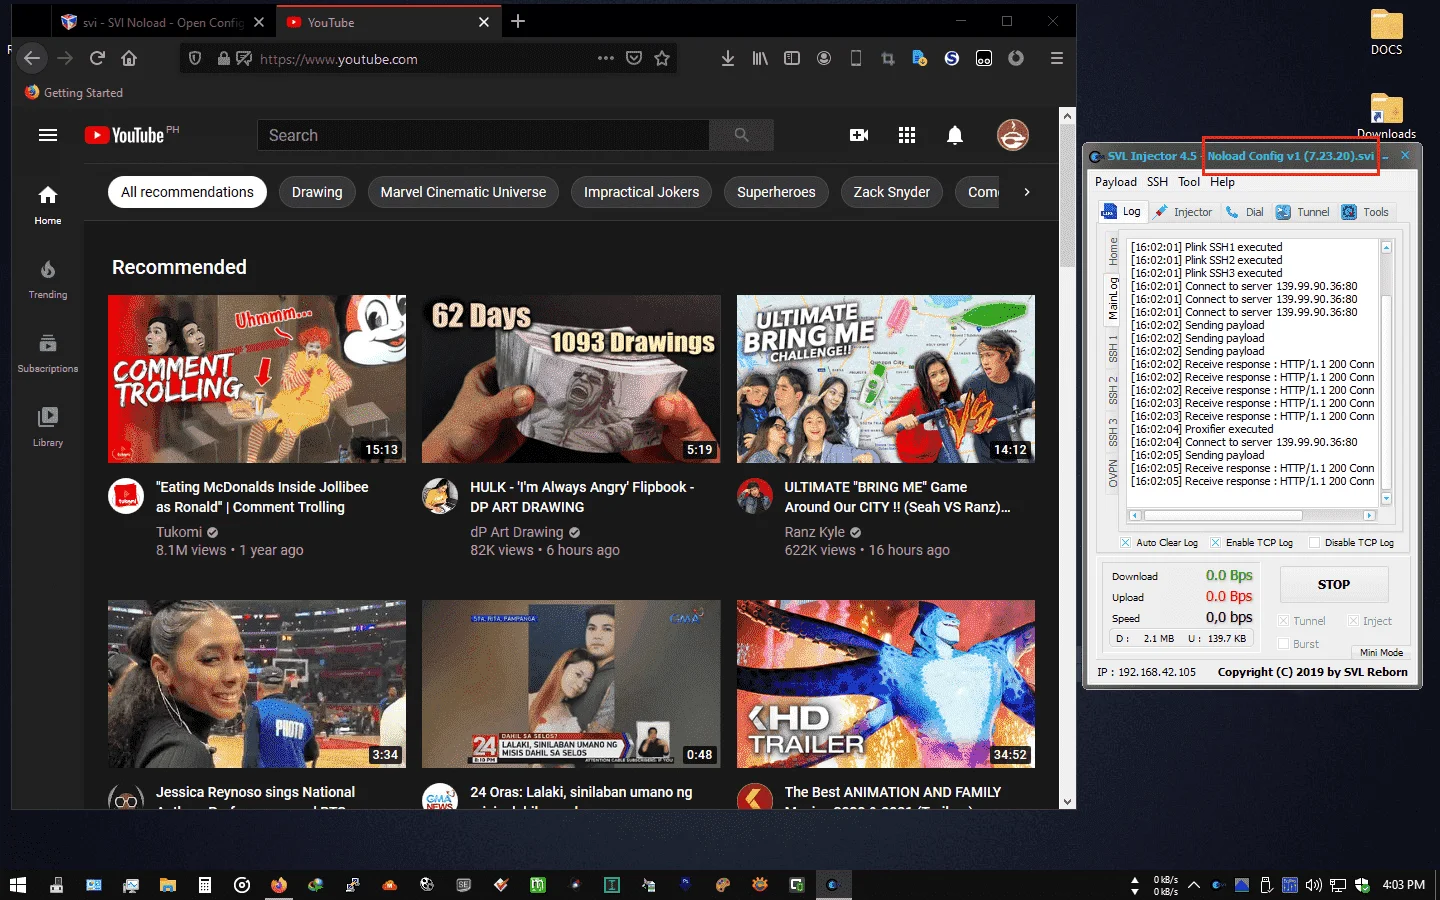Open the Firefox library icon

pyautogui.click(x=760, y=58)
